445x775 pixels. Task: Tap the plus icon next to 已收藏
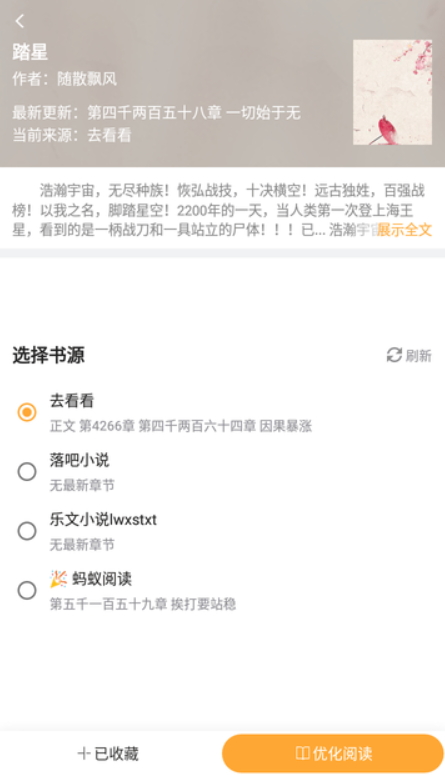[84, 753]
